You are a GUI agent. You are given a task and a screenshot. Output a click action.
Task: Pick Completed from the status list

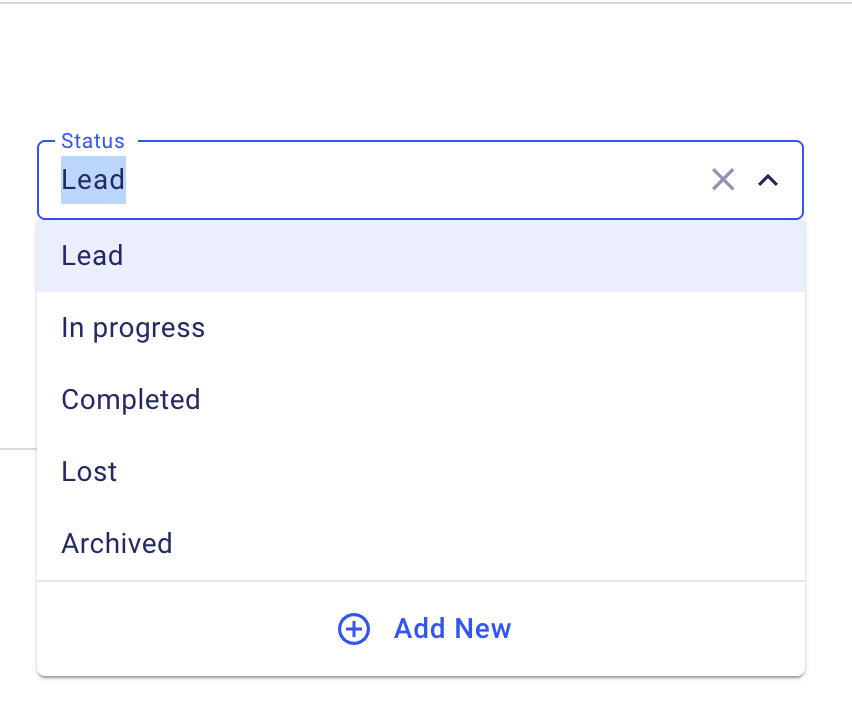tap(131, 400)
